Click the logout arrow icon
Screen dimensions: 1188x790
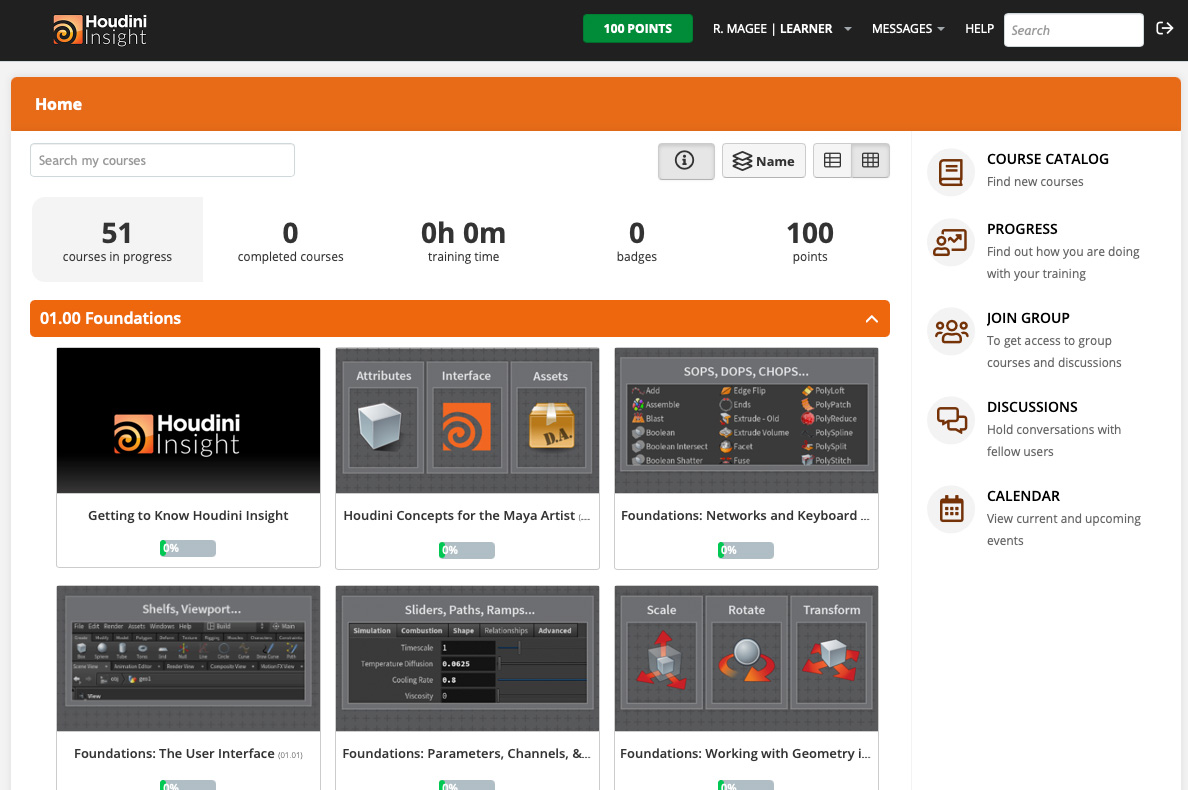click(1165, 29)
